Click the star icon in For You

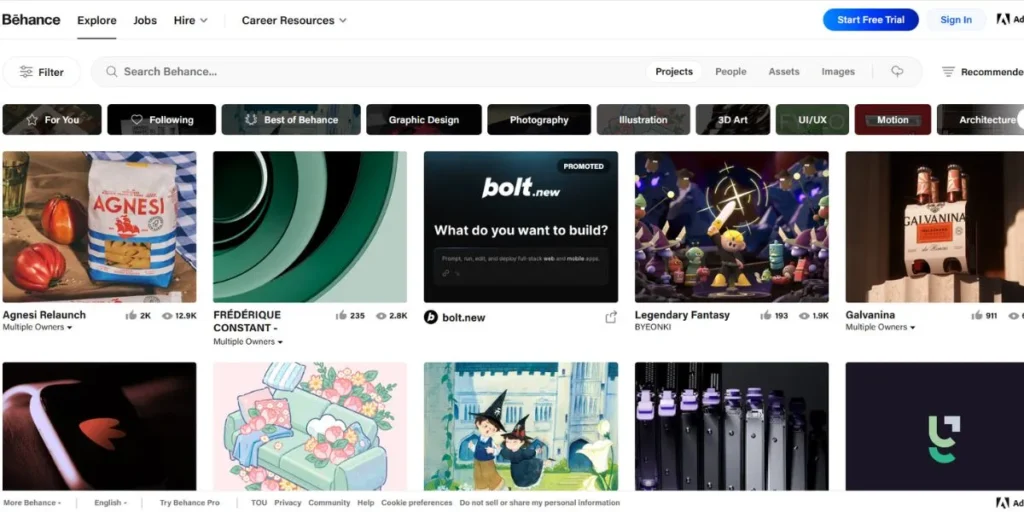[32, 120]
